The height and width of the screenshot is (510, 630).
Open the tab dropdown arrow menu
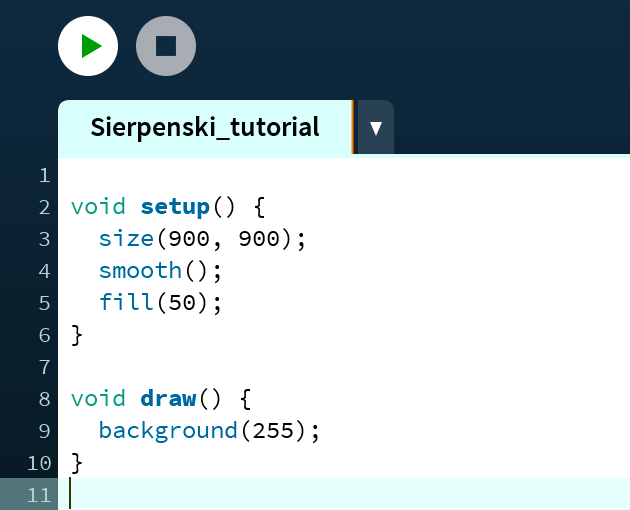pyautogui.click(x=376, y=127)
